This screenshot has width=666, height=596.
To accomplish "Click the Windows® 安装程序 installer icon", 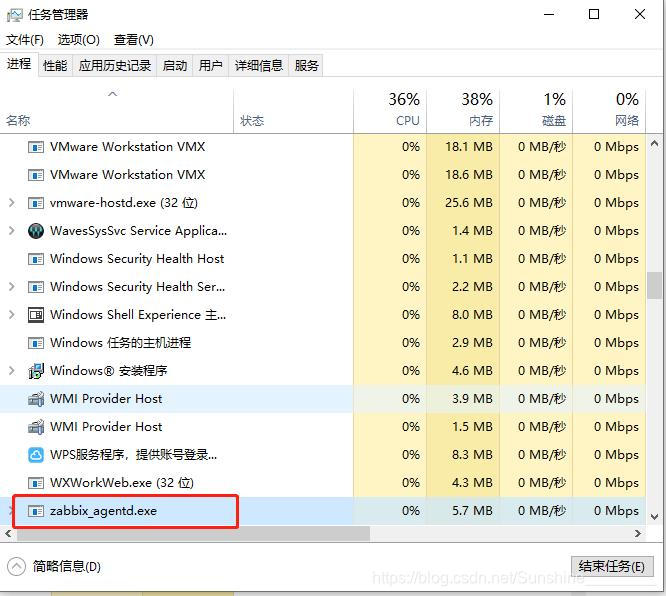I will [x=36, y=371].
